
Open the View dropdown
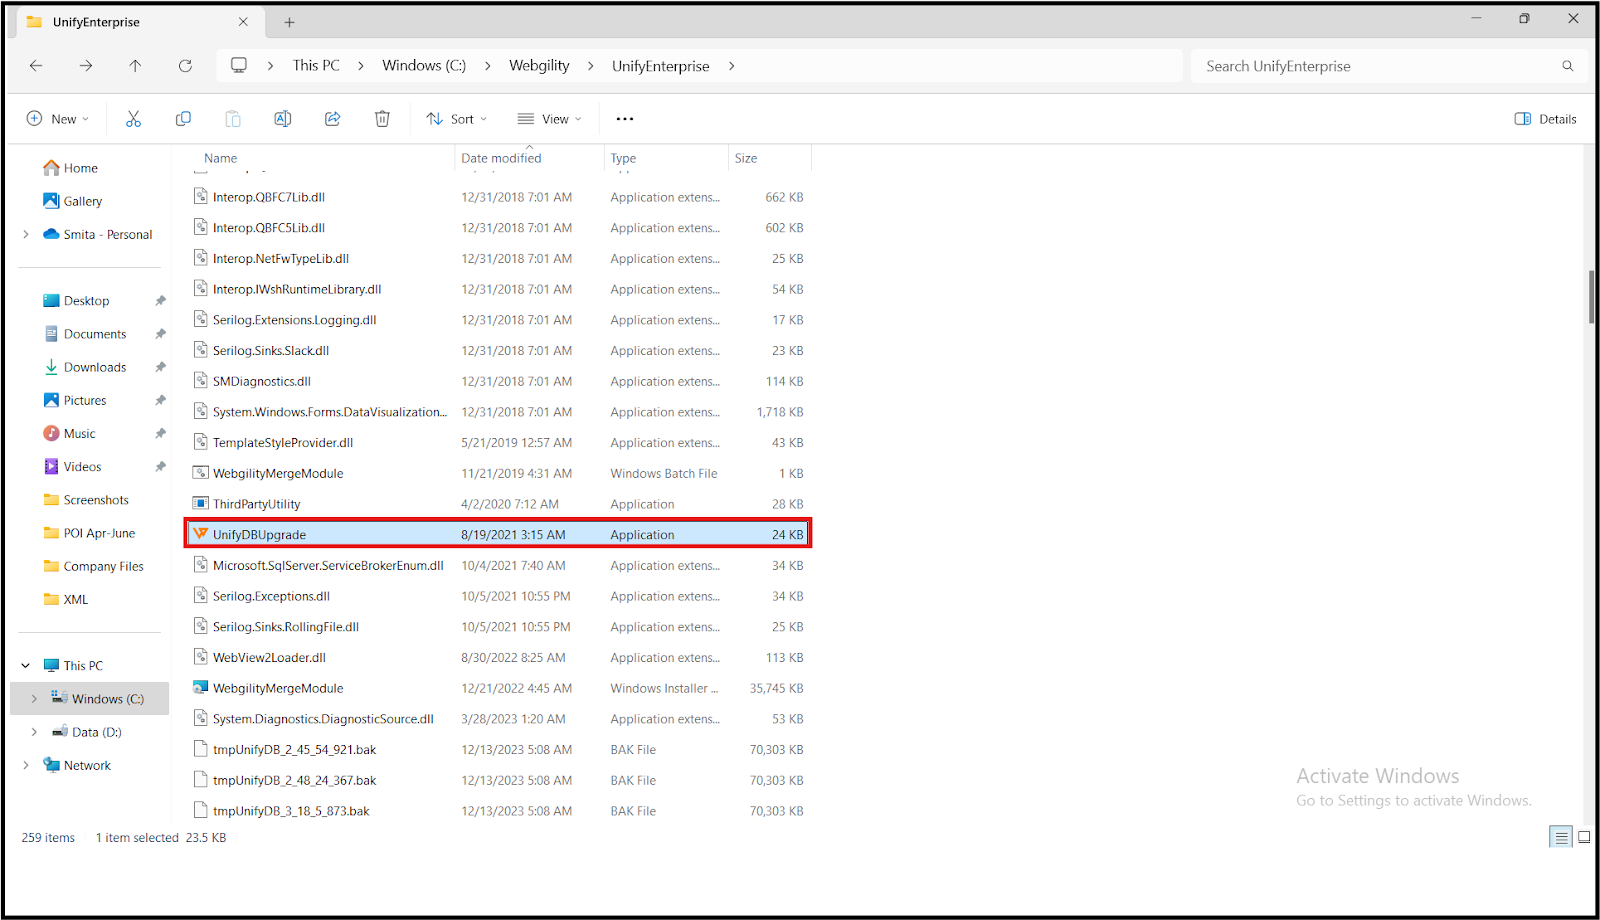(549, 119)
